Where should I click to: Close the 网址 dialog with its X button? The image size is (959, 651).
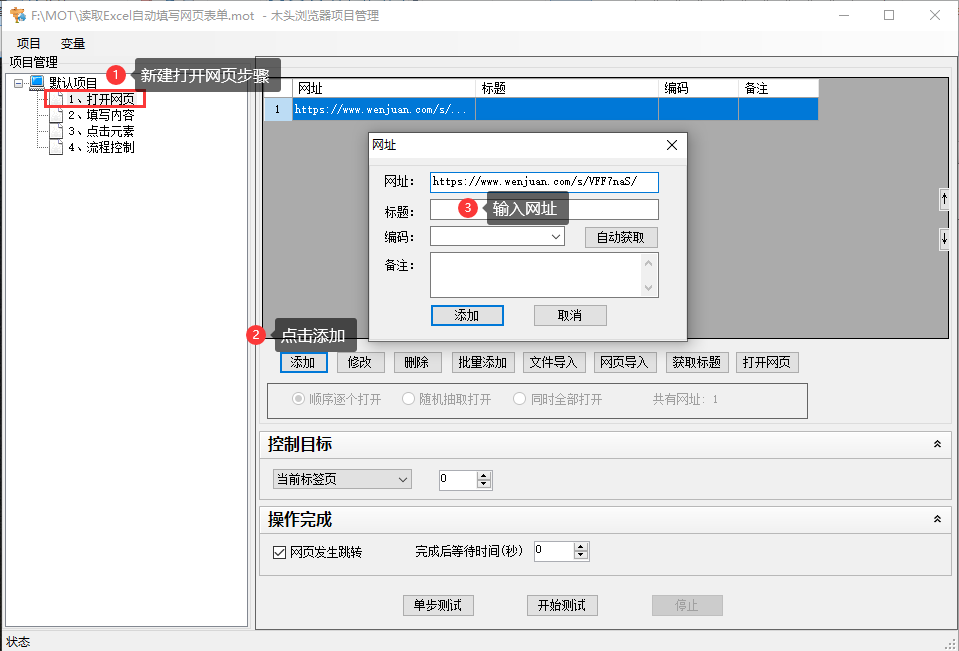pyautogui.click(x=671, y=145)
